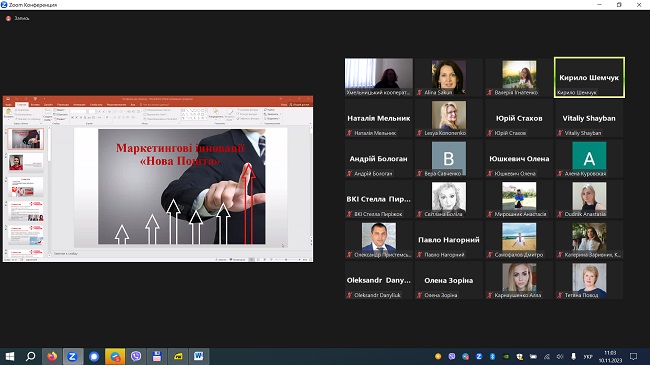This screenshot has width=650, height=365.
Task: Click the Zoom icon in system tray
Action: [479, 356]
